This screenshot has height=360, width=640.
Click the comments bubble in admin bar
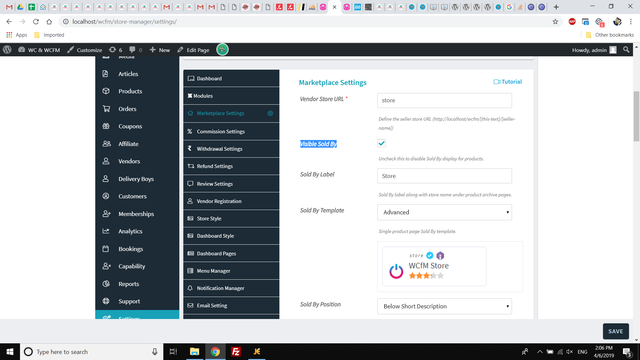pos(136,50)
